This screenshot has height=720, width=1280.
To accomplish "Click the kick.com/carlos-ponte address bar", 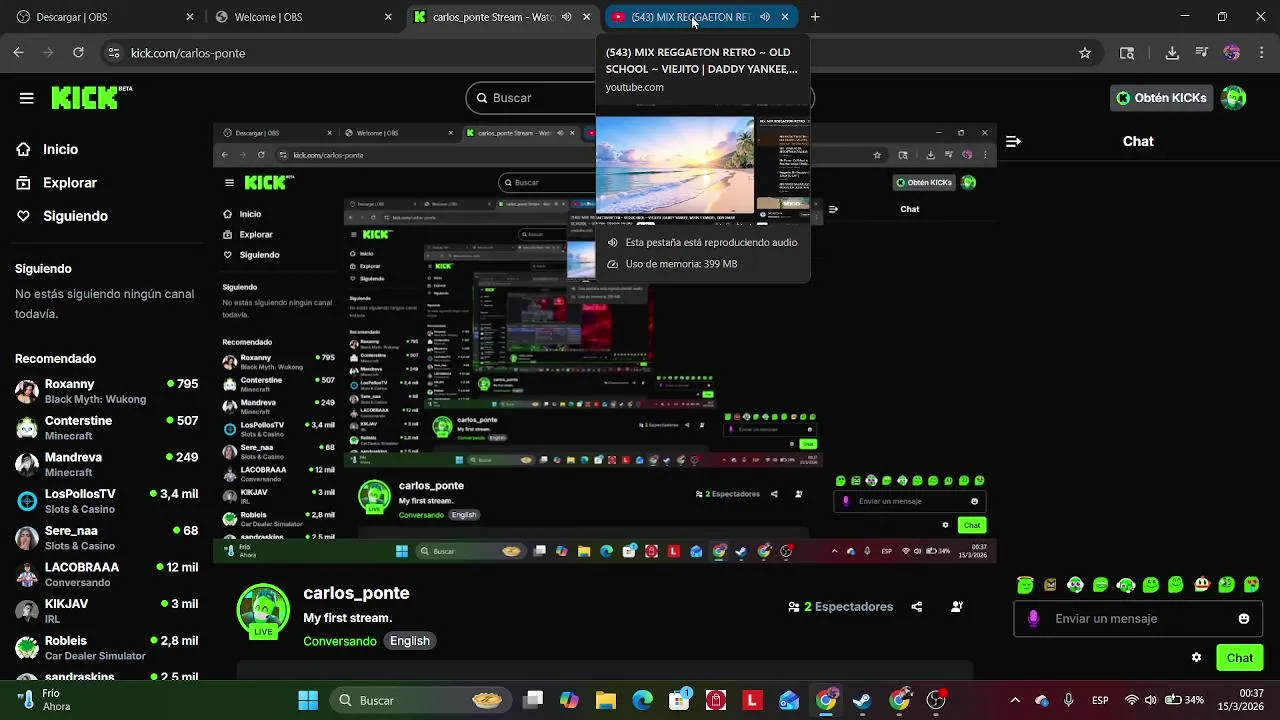I will 600,53.
